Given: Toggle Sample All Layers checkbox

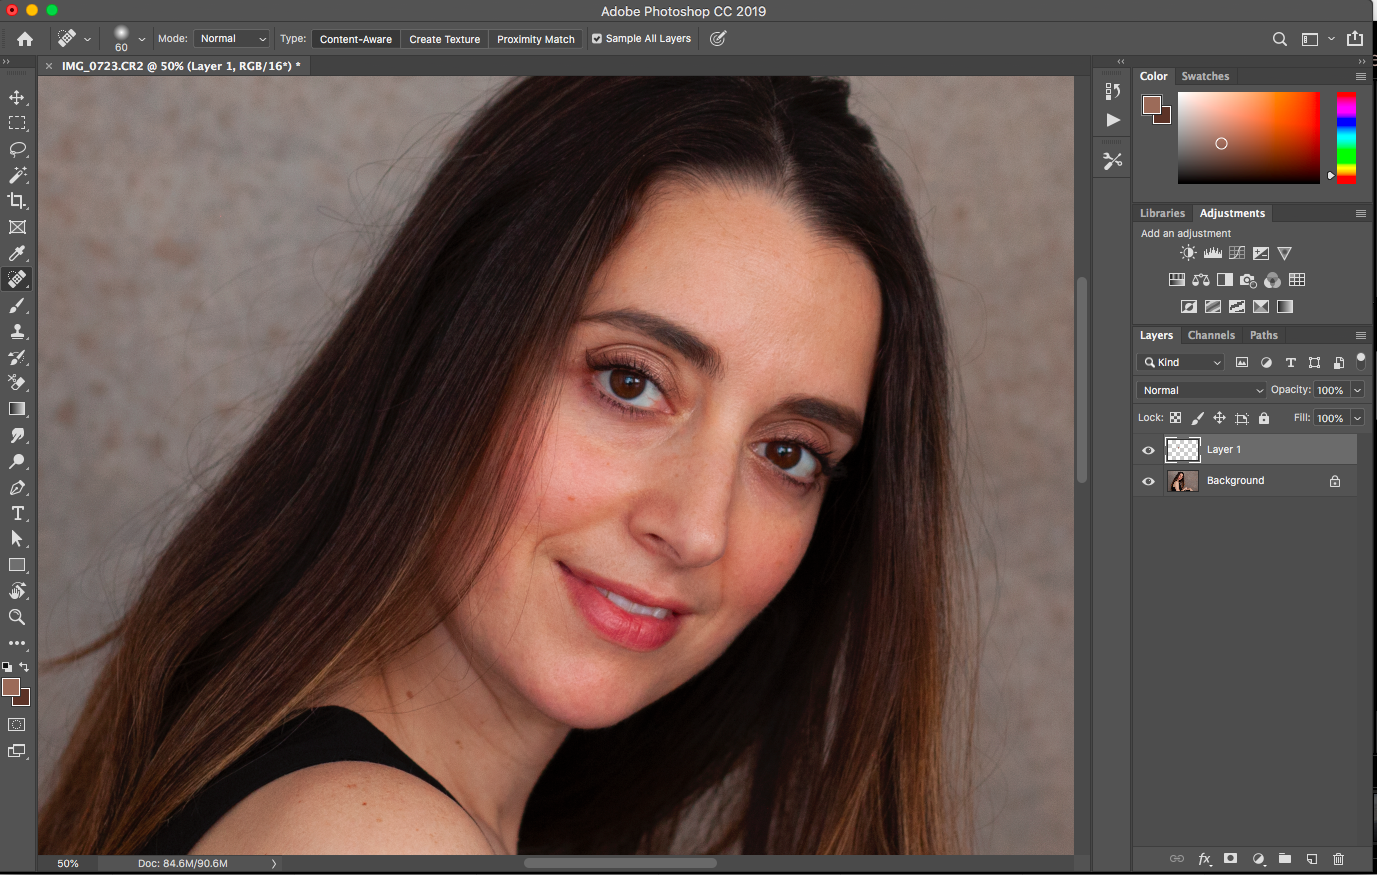Looking at the screenshot, I should 597,39.
